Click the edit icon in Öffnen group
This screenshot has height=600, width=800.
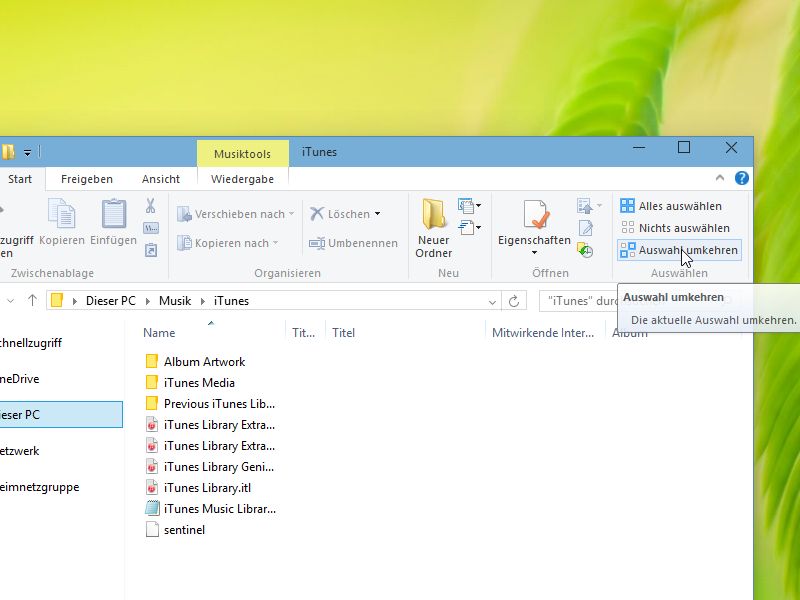585,228
